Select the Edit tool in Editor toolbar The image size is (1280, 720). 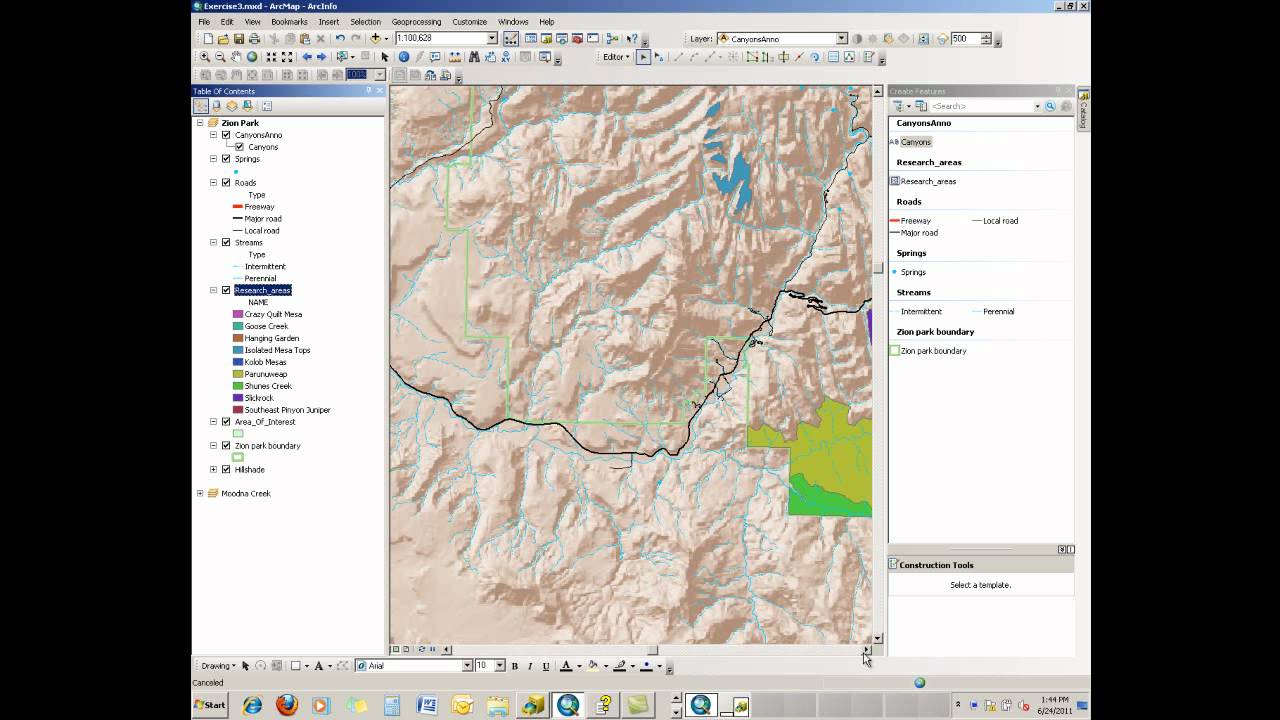643,57
